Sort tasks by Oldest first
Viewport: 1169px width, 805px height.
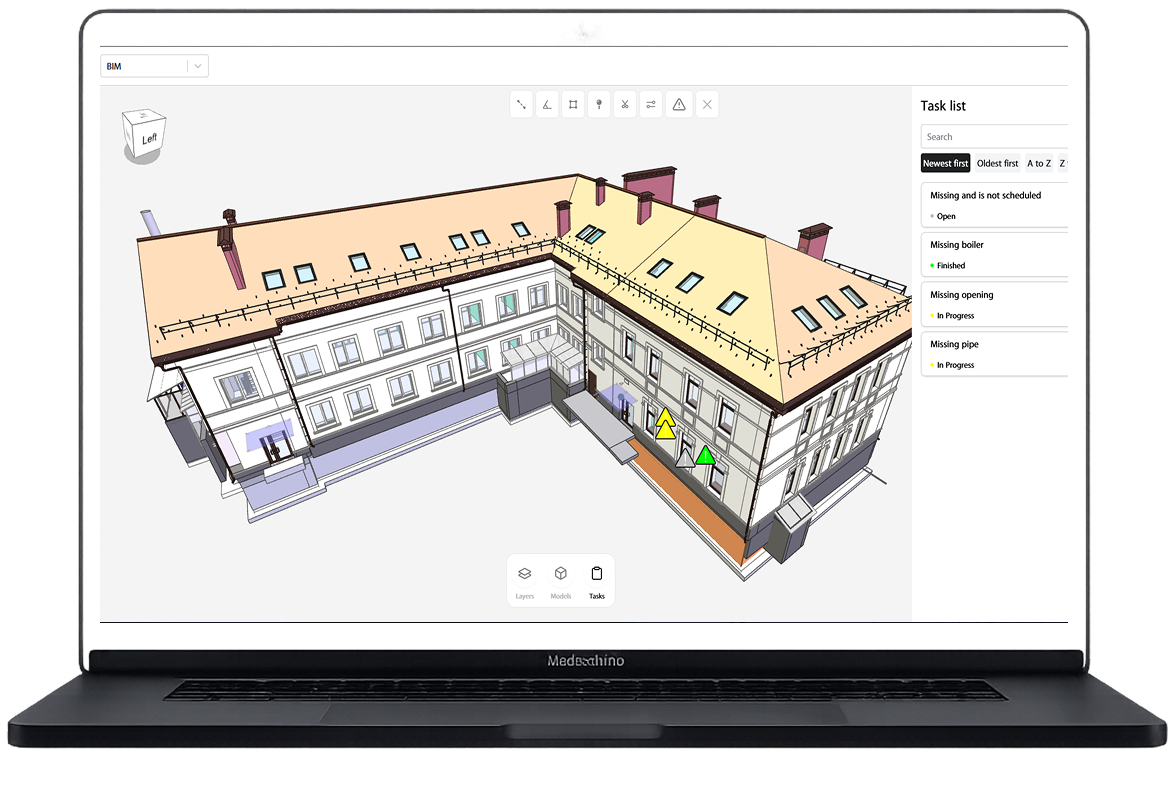pos(997,163)
